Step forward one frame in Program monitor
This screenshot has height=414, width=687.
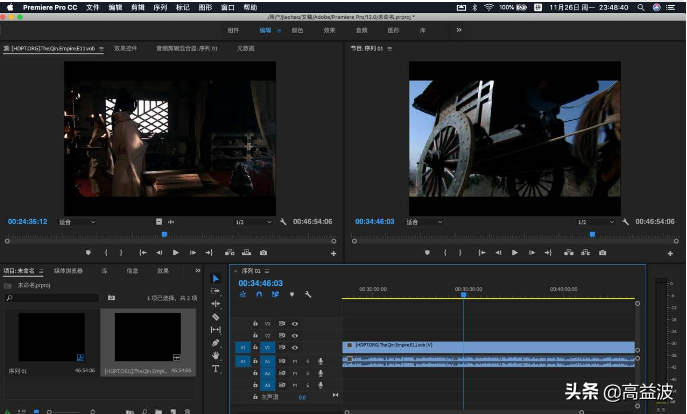click(x=531, y=253)
